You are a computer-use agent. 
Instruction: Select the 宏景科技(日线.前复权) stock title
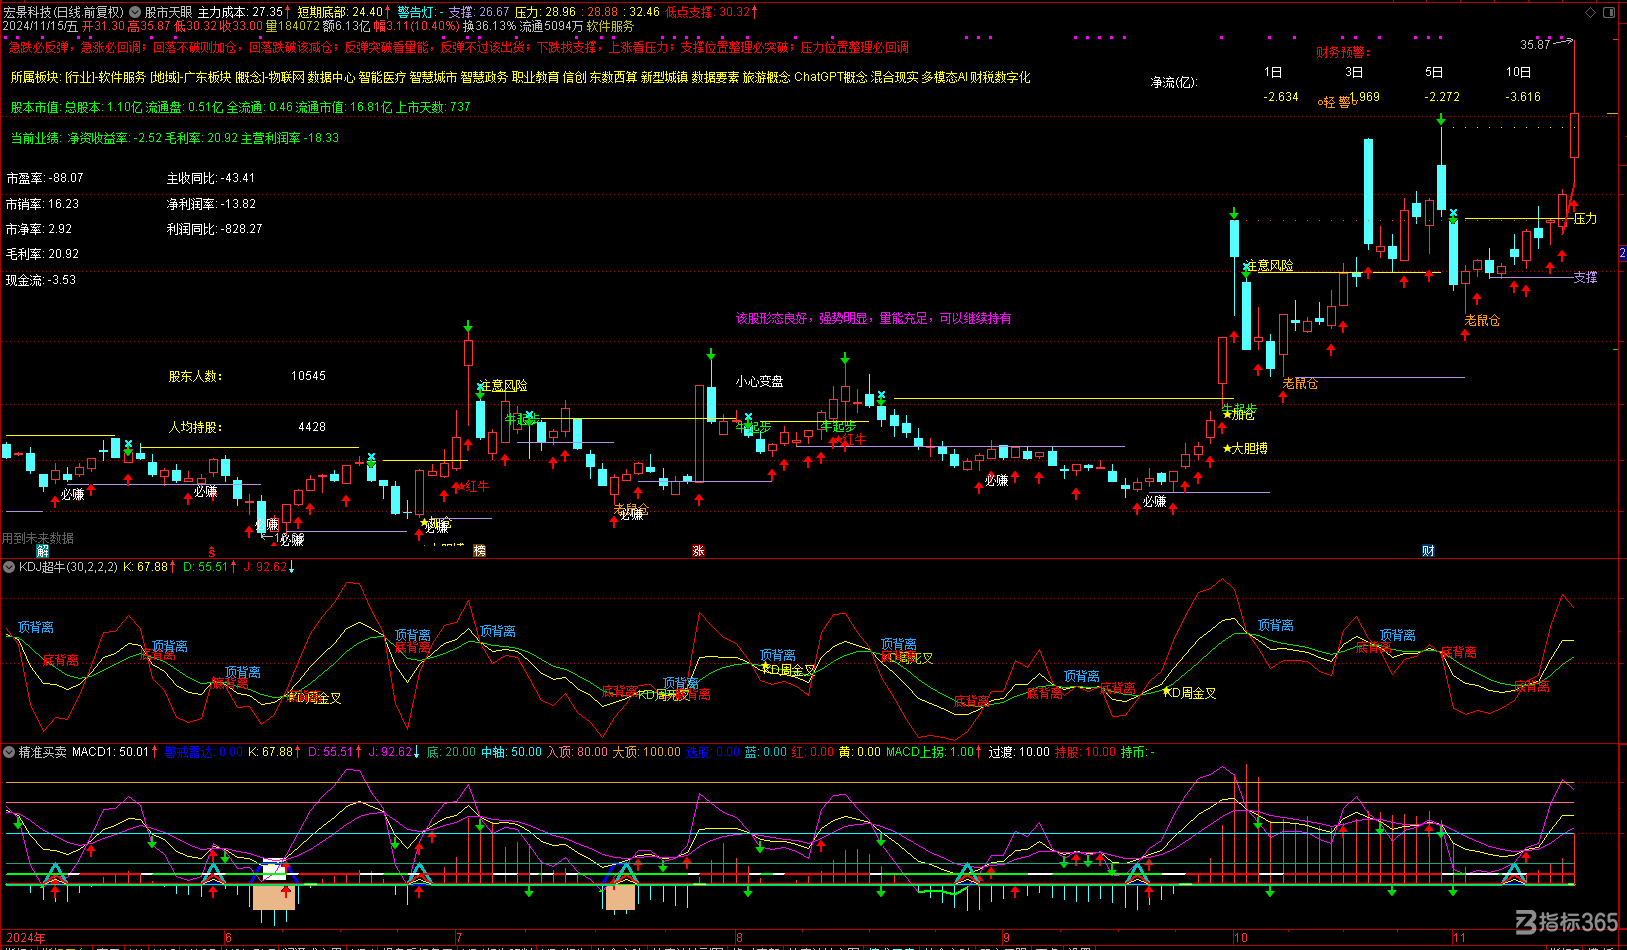pos(64,12)
